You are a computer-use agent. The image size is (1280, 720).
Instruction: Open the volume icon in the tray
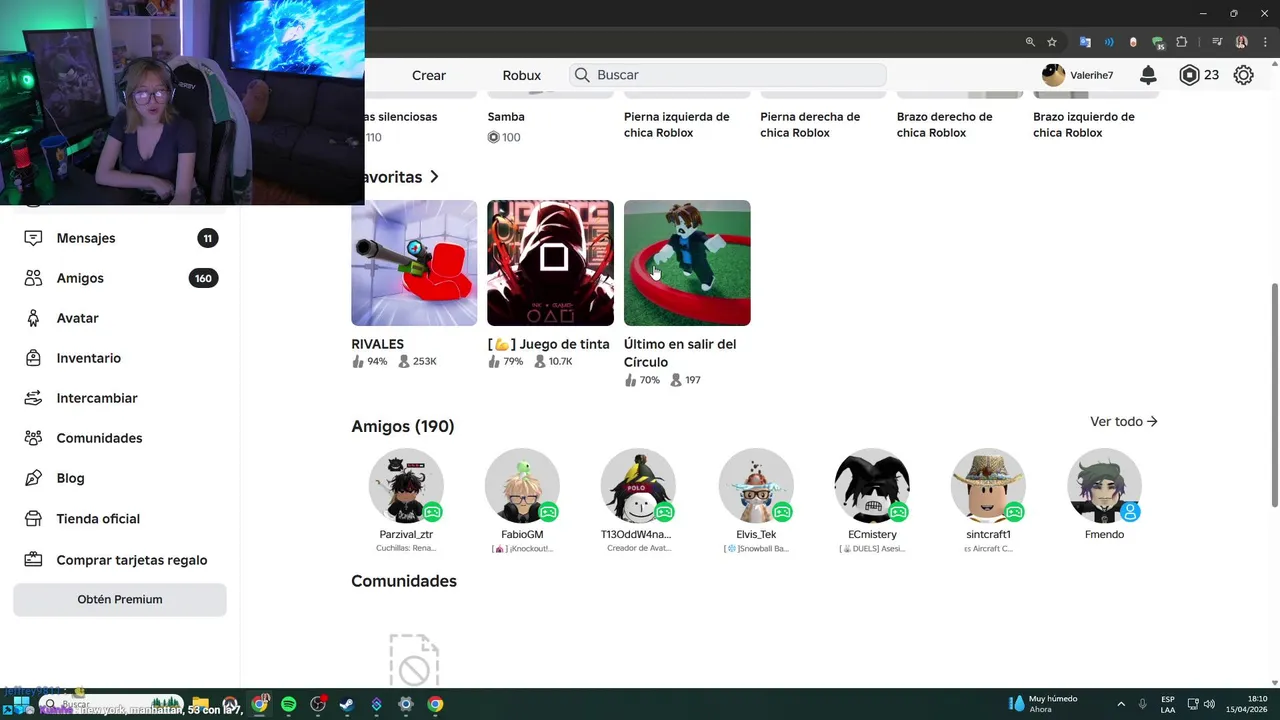coord(1209,704)
